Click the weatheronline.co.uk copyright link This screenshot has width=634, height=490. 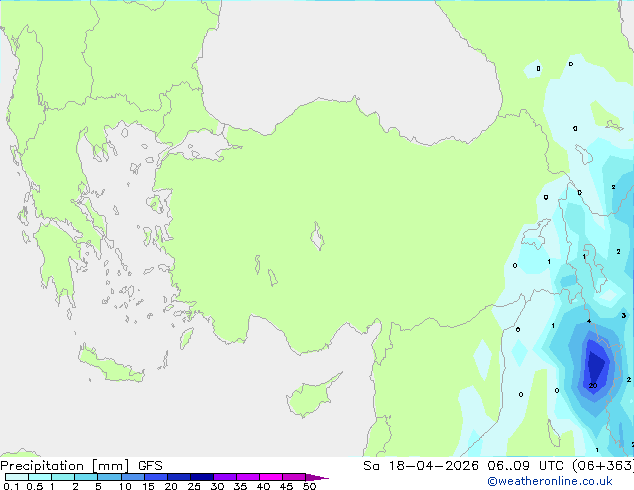[550, 481]
